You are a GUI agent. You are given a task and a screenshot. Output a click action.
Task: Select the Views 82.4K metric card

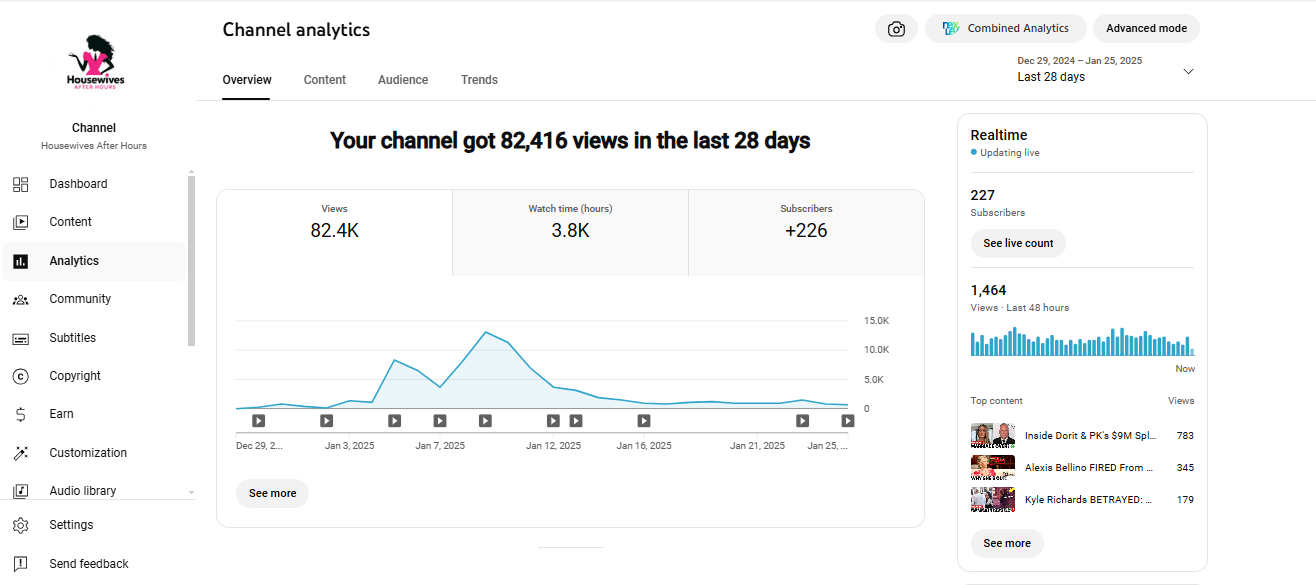tap(335, 232)
